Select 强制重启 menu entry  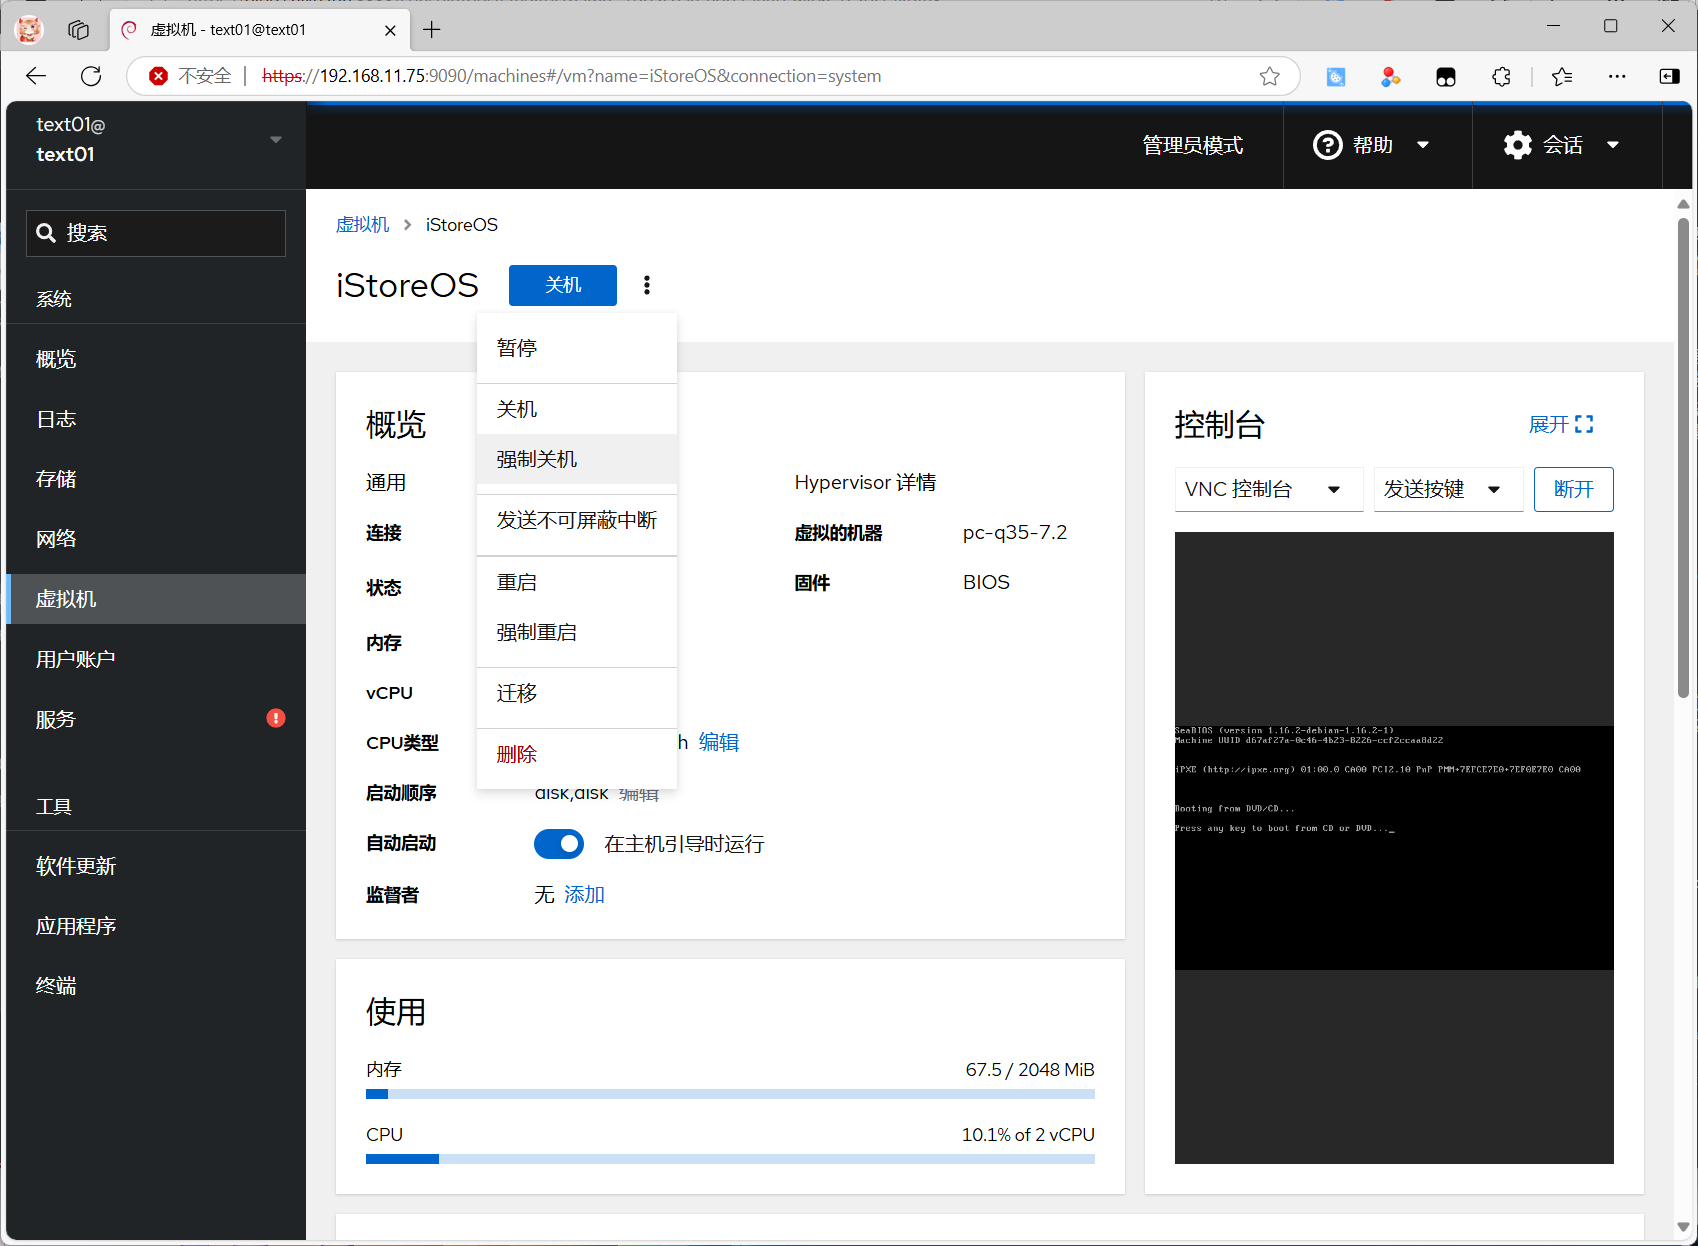(537, 632)
